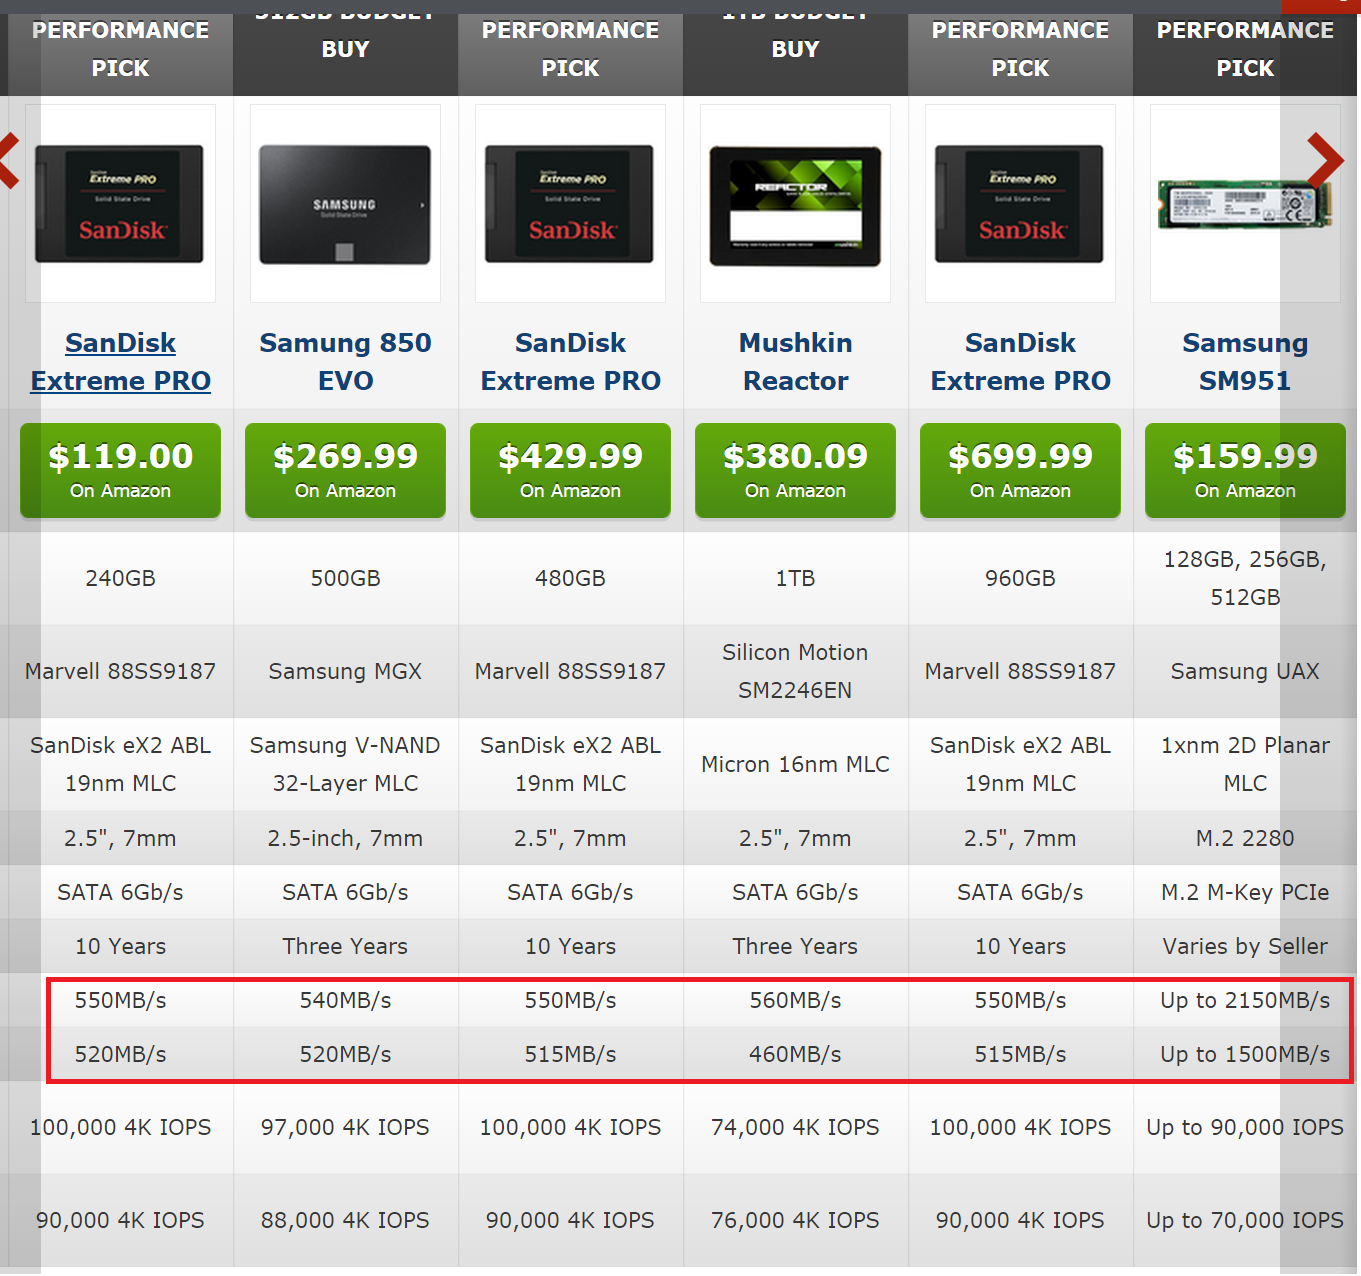Image resolution: width=1361 pixels, height=1276 pixels.
Task: Select the Micron 16nm MLC cell
Action: click(795, 764)
